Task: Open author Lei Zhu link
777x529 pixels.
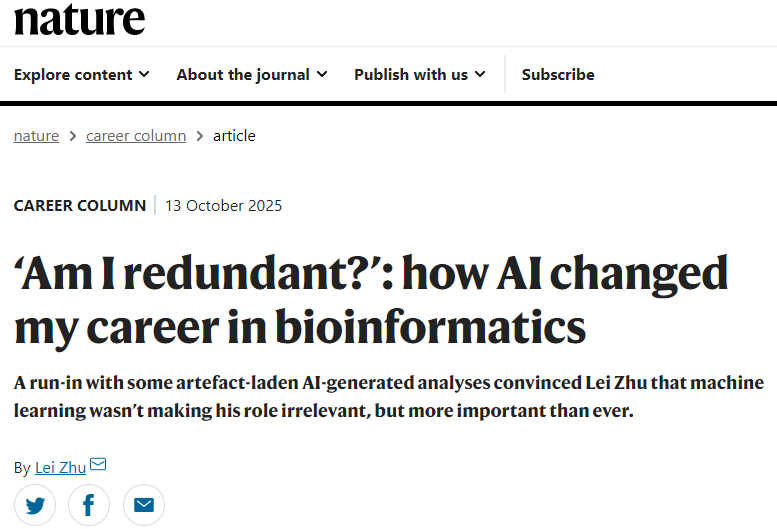Action: point(60,467)
